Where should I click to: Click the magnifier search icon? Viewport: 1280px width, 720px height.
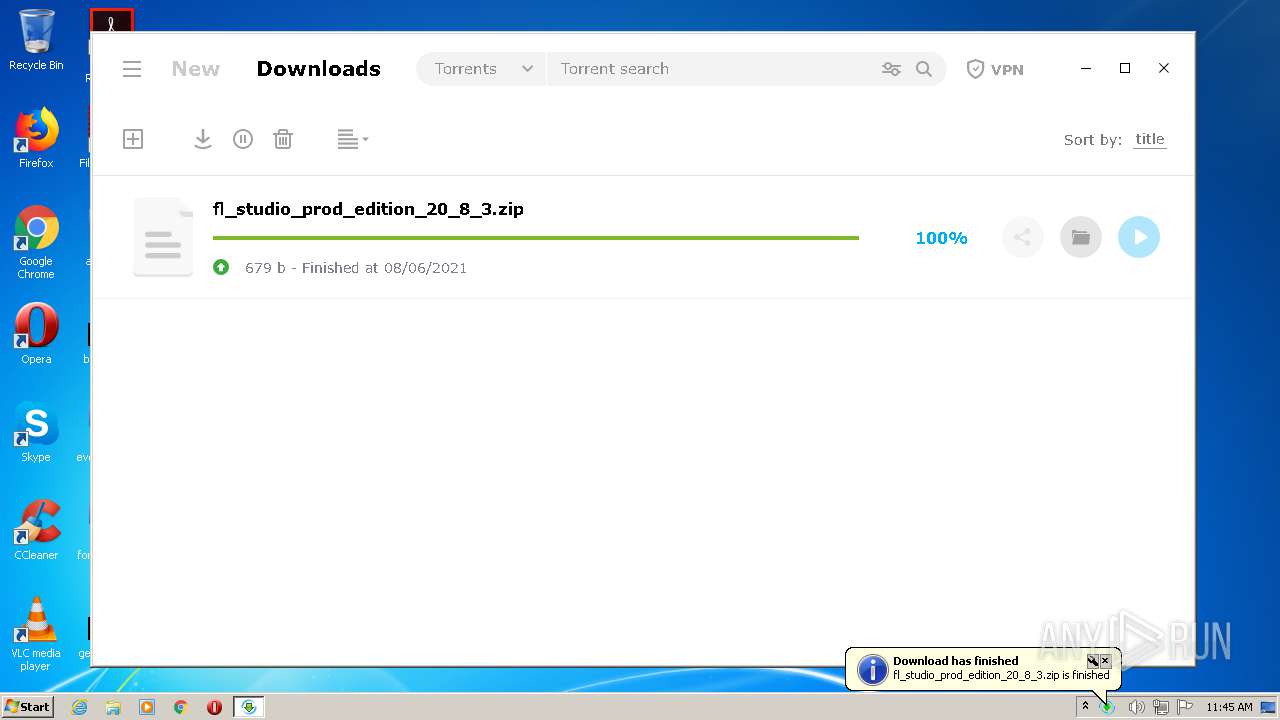tap(924, 69)
